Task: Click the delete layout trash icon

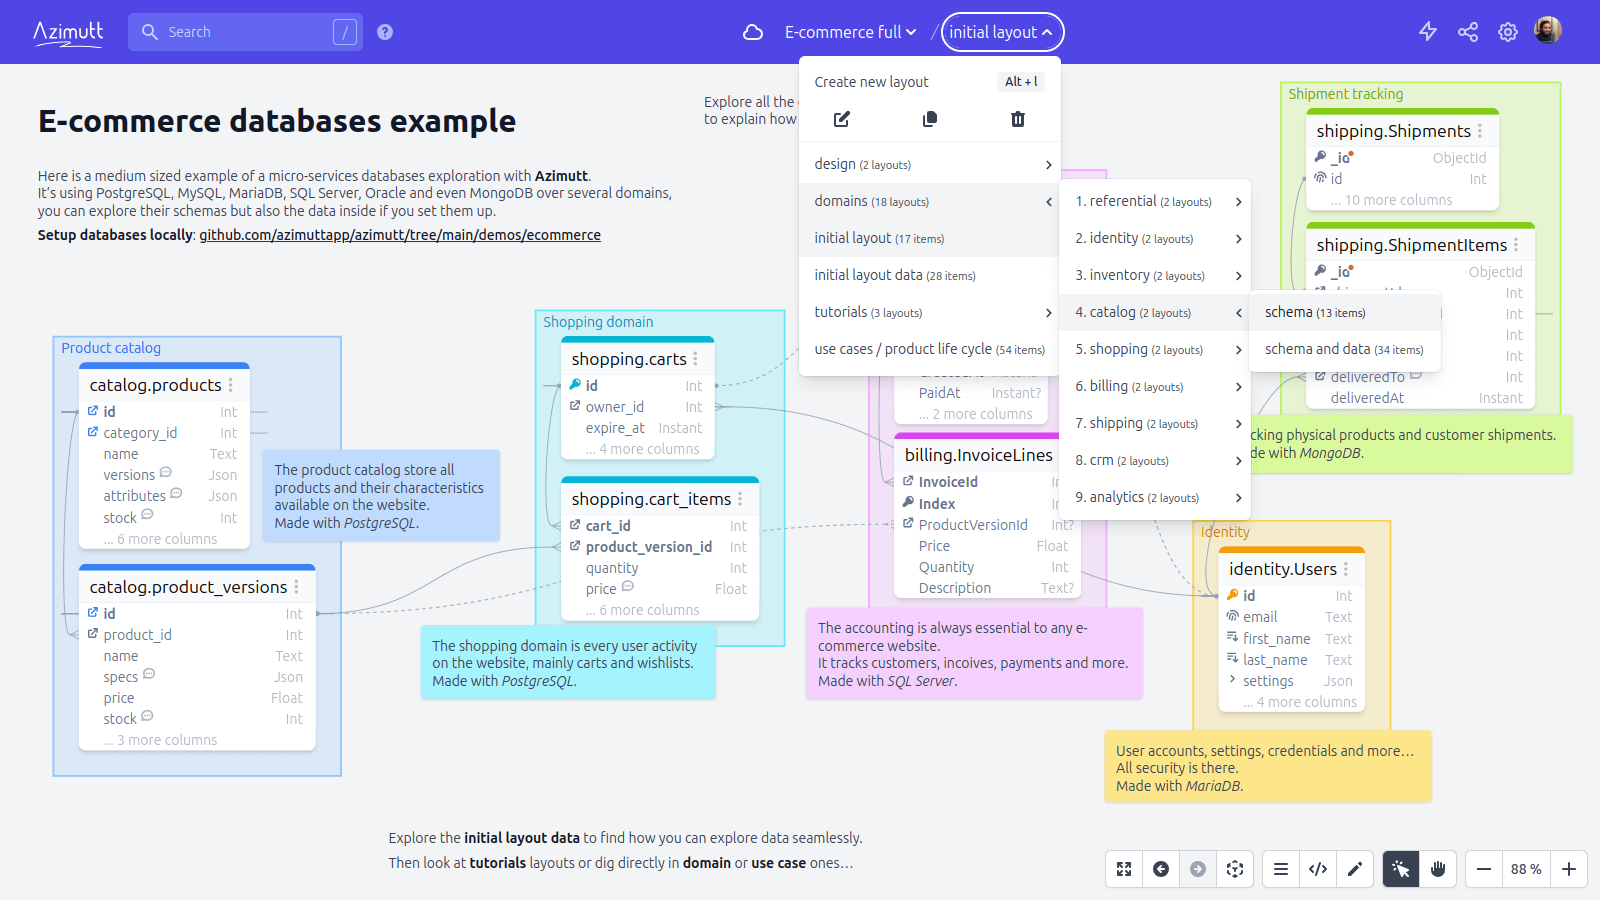Action: [x=1018, y=119]
